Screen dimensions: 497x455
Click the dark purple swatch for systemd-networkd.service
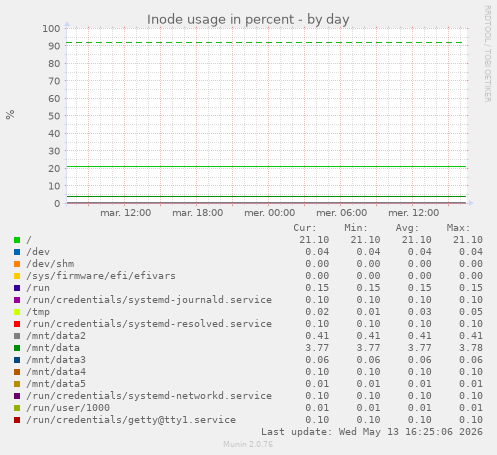[x=17, y=396]
